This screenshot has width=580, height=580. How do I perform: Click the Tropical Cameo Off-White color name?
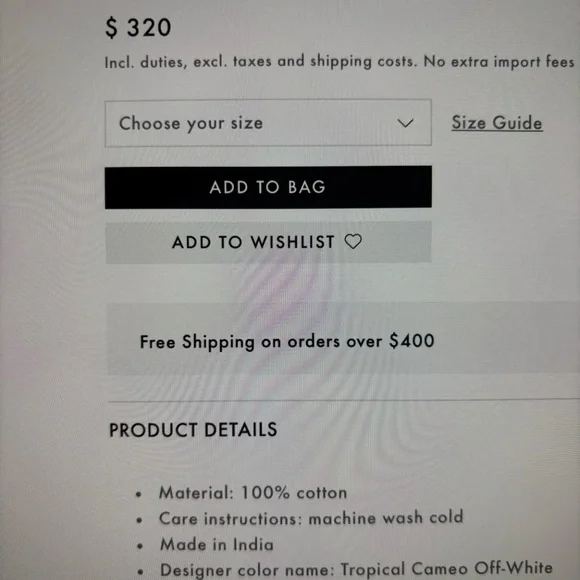tap(446, 569)
